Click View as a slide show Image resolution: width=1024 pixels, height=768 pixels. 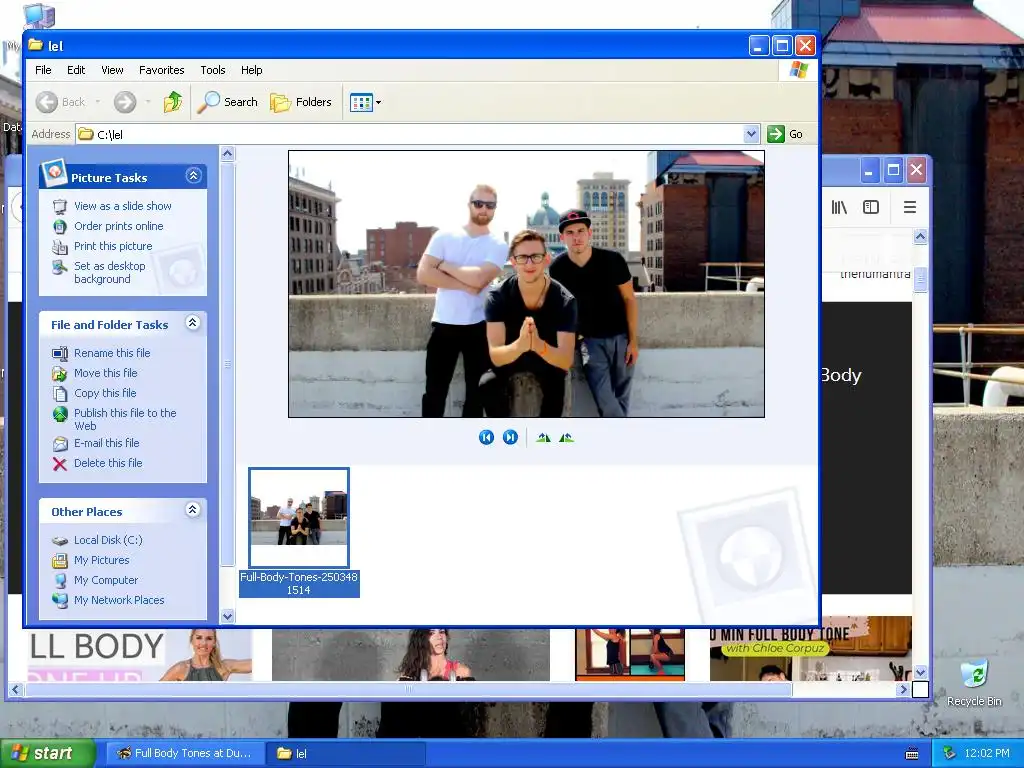point(123,206)
